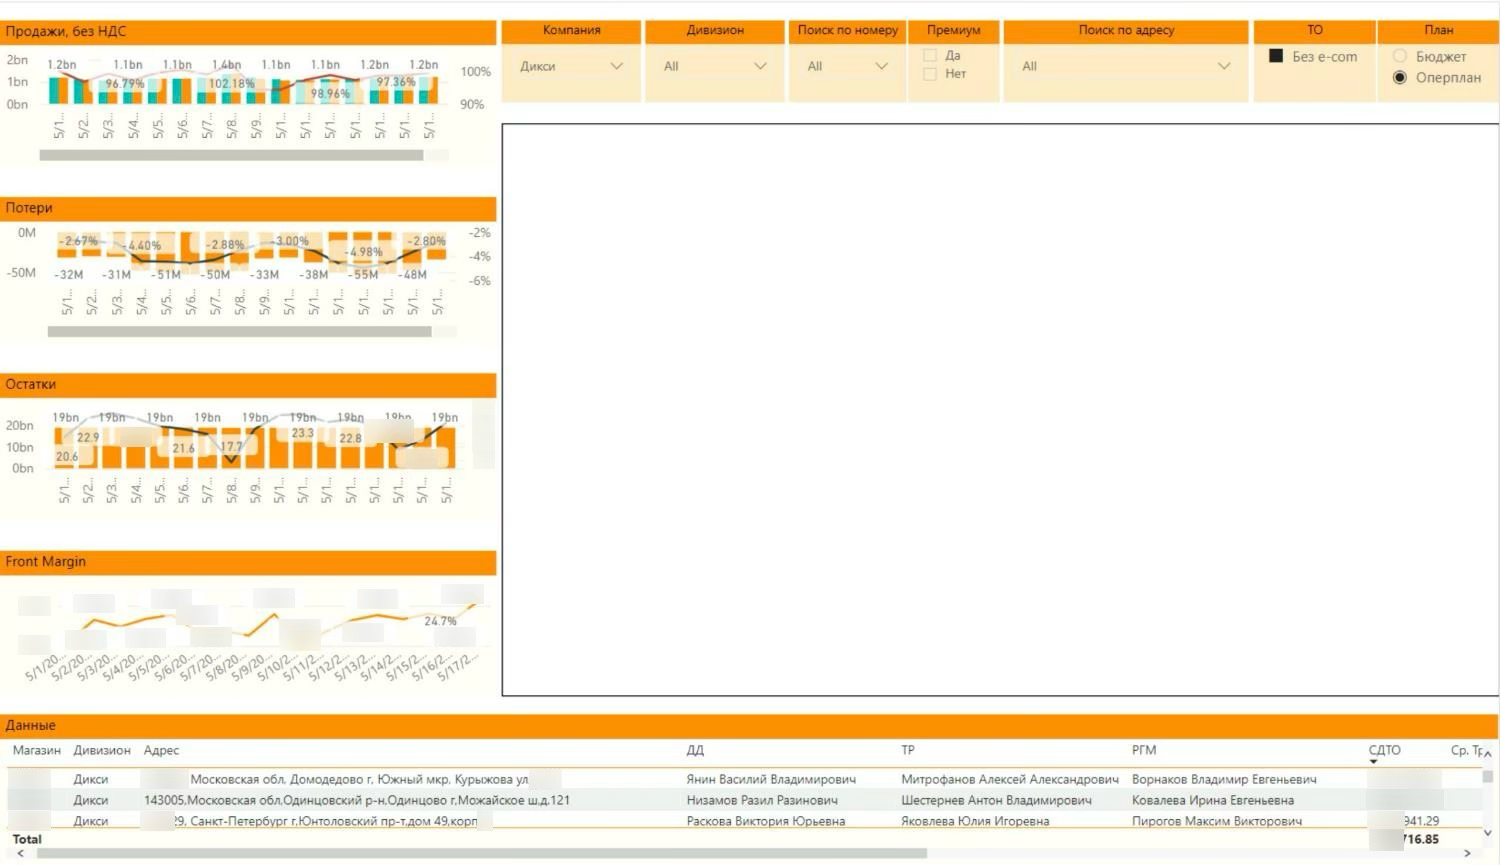Click the table's scroll right arrow

click(x=1467, y=853)
